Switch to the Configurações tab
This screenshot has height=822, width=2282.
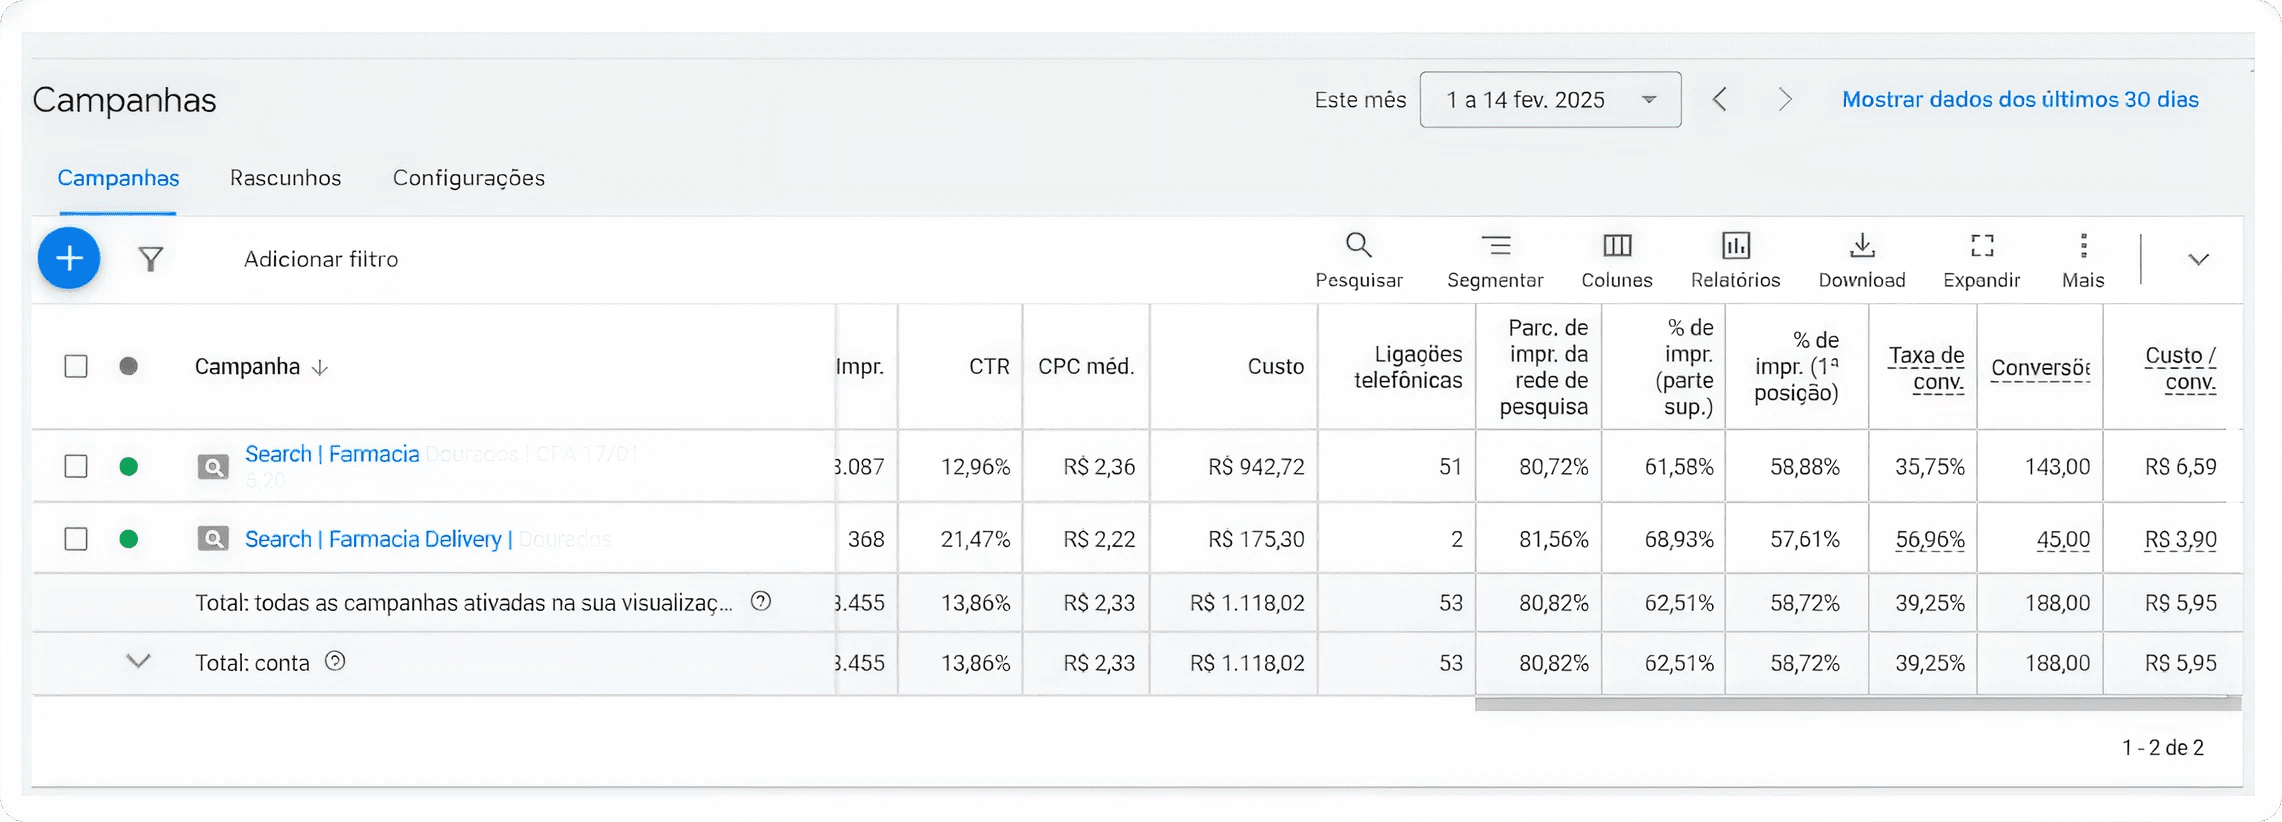point(468,178)
